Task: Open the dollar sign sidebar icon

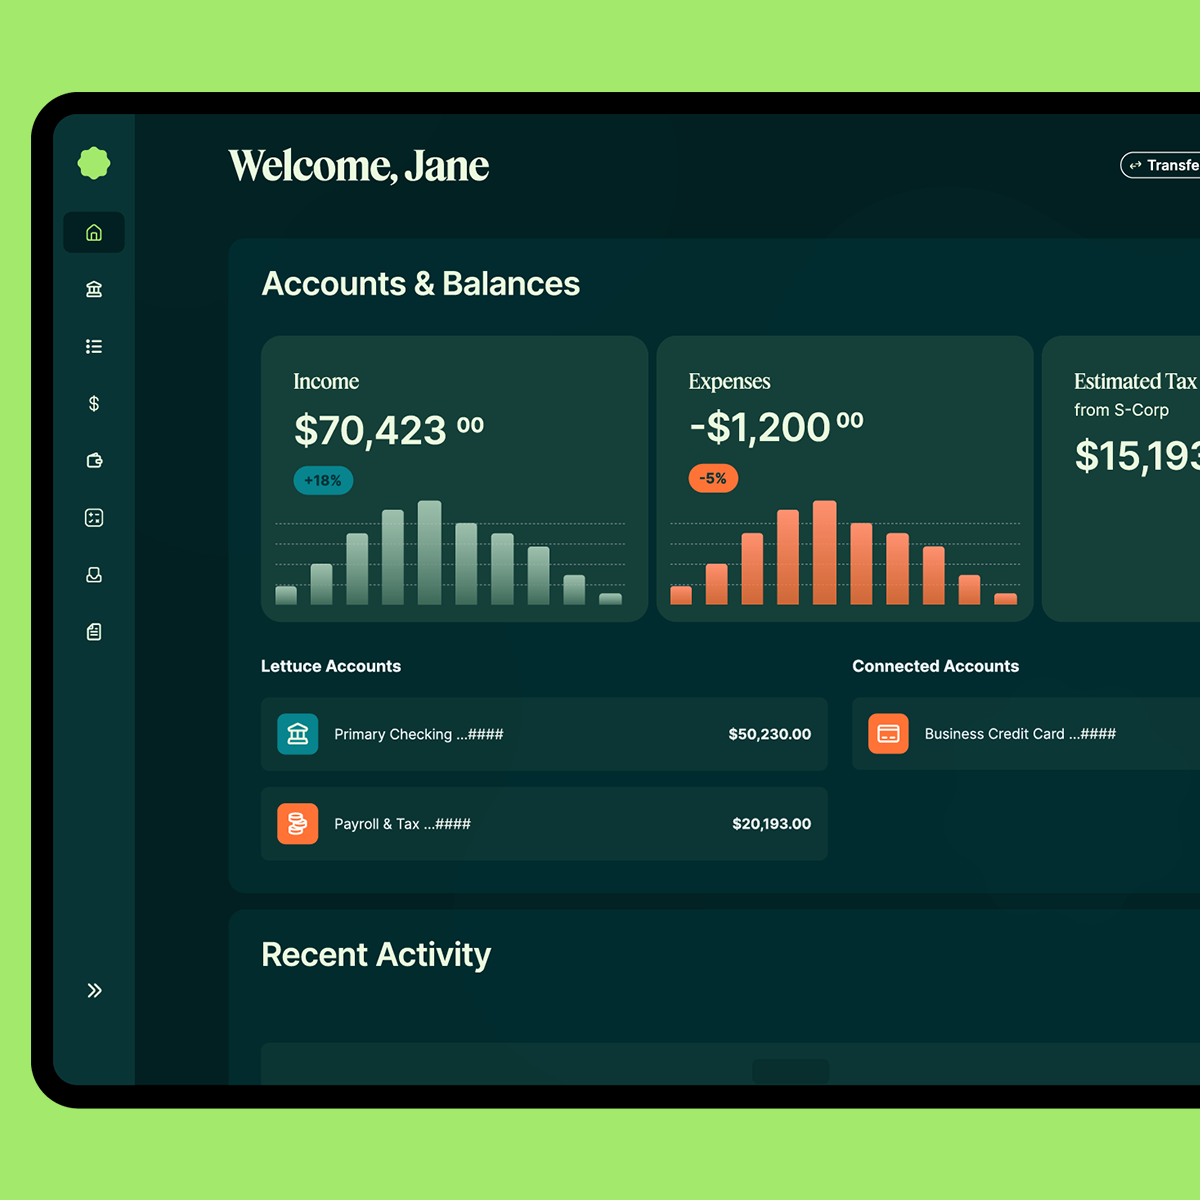Action: point(94,403)
